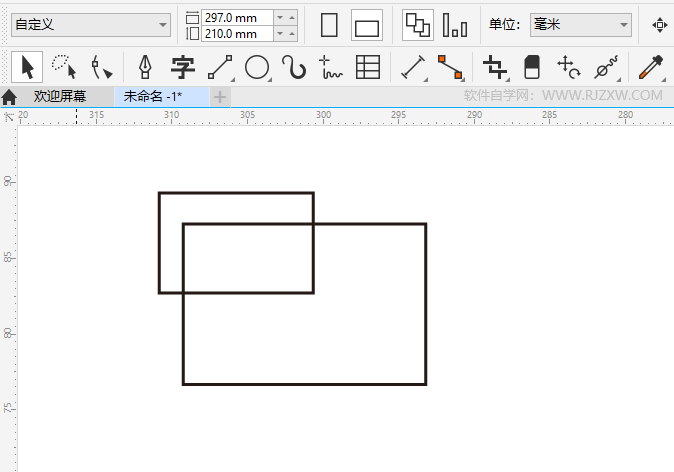Choose the Ellipse tool

click(257, 67)
